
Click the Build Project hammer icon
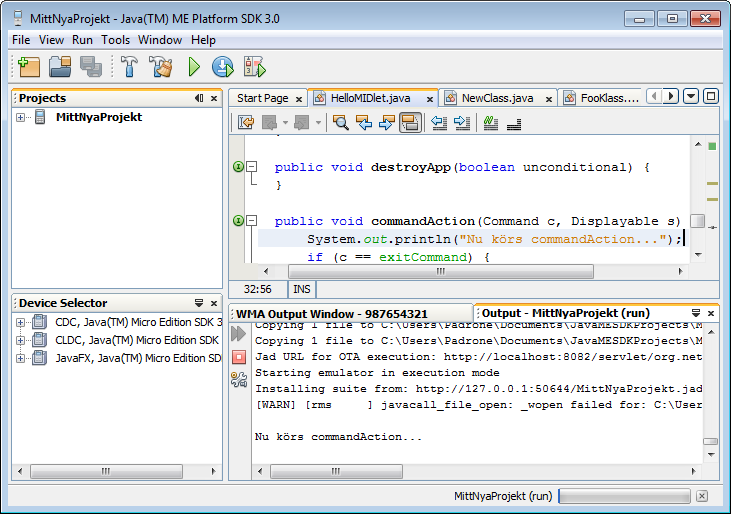click(129, 67)
